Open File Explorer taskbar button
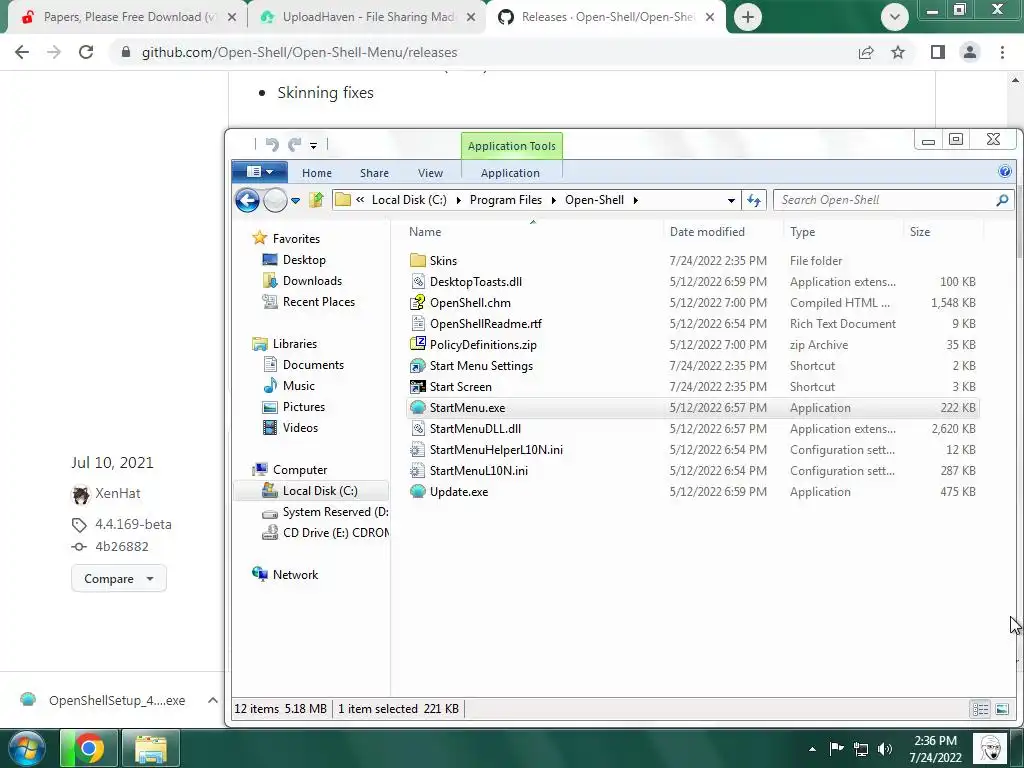 coord(151,748)
